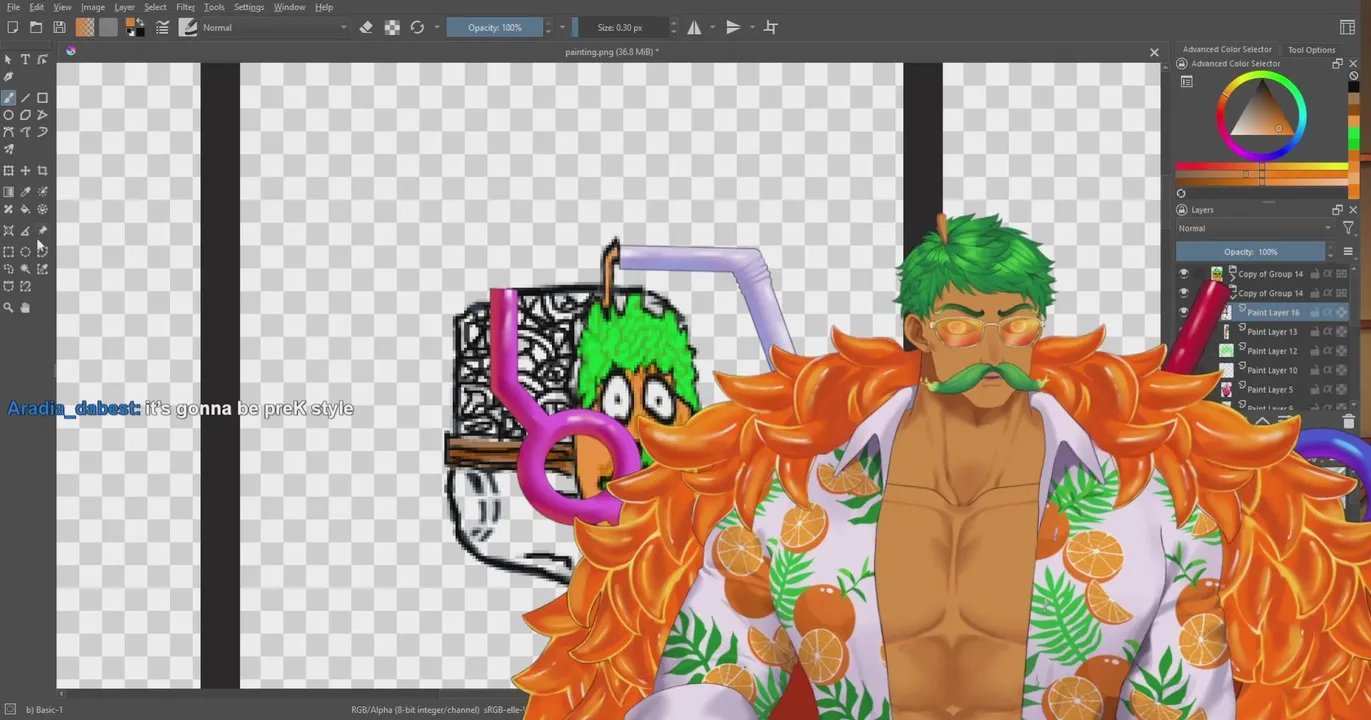Open the File menu

pyautogui.click(x=13, y=7)
